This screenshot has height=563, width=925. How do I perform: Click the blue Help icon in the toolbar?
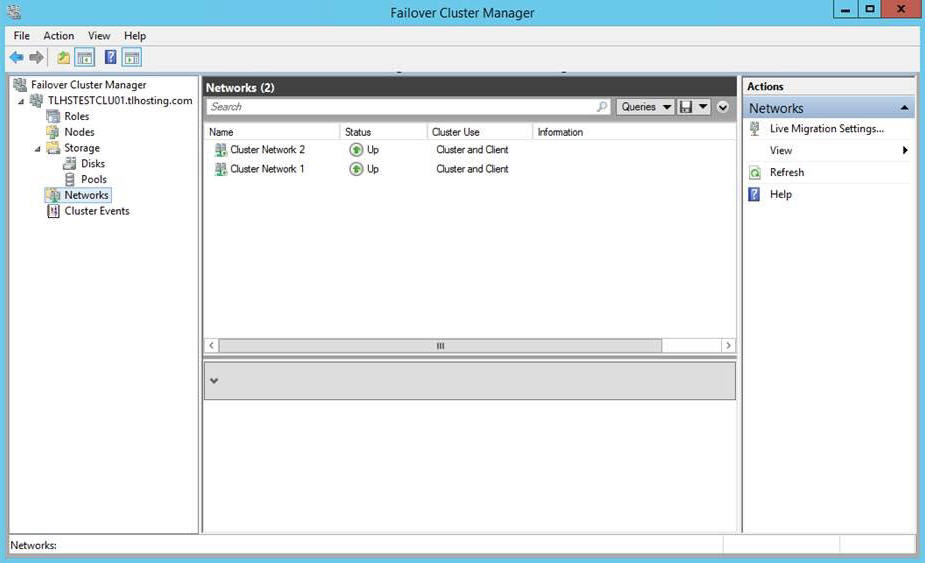click(111, 58)
